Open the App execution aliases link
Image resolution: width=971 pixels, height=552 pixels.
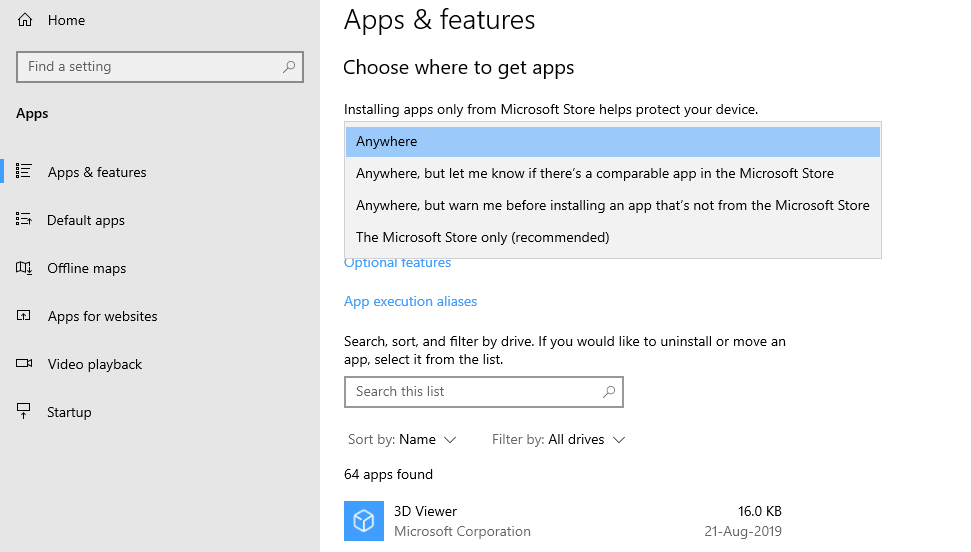pyautogui.click(x=410, y=302)
